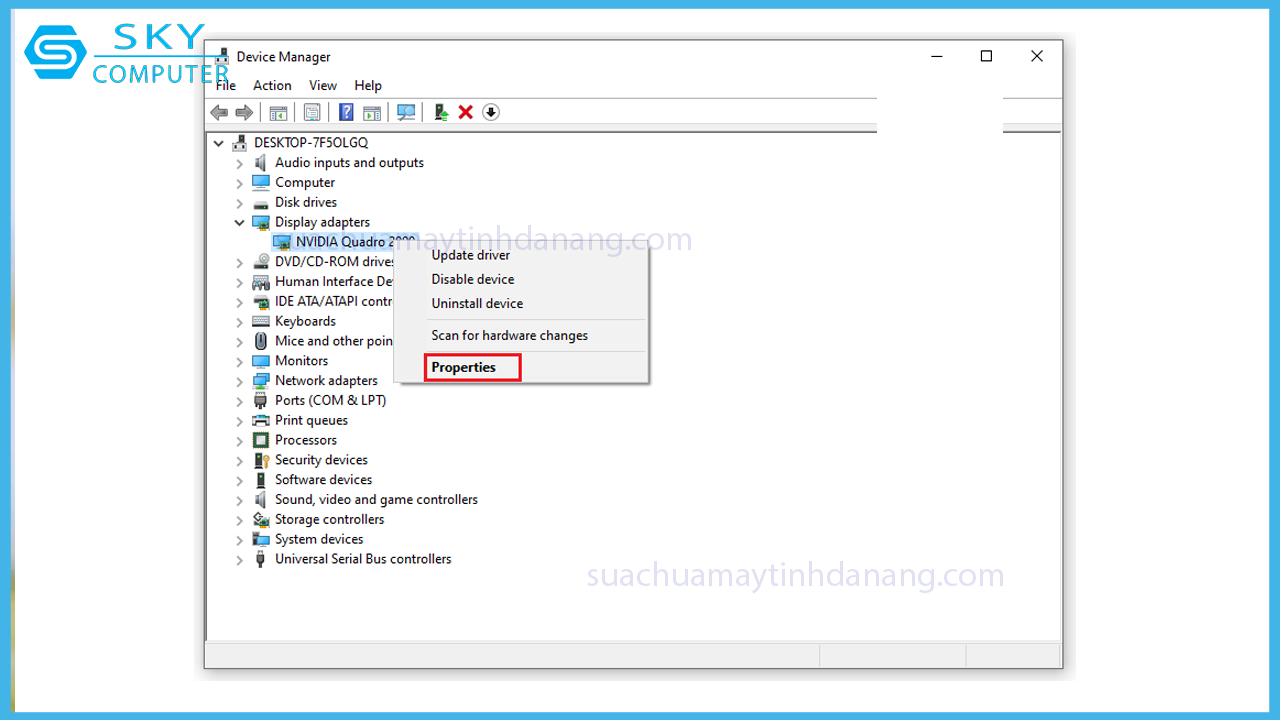
Task: Open the Action menu
Action: coord(272,86)
